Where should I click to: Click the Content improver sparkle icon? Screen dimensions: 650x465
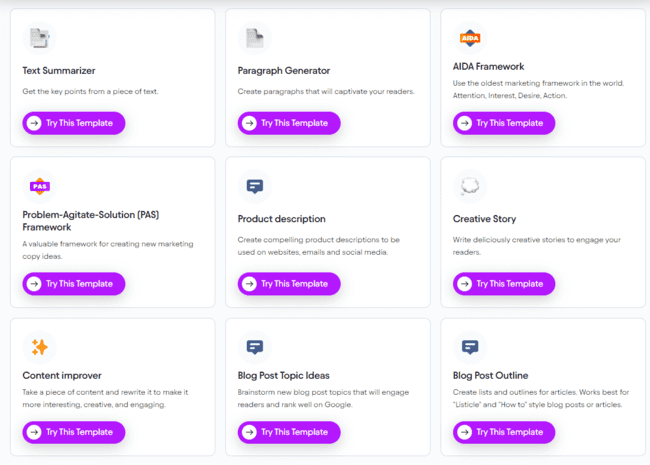click(x=39, y=347)
